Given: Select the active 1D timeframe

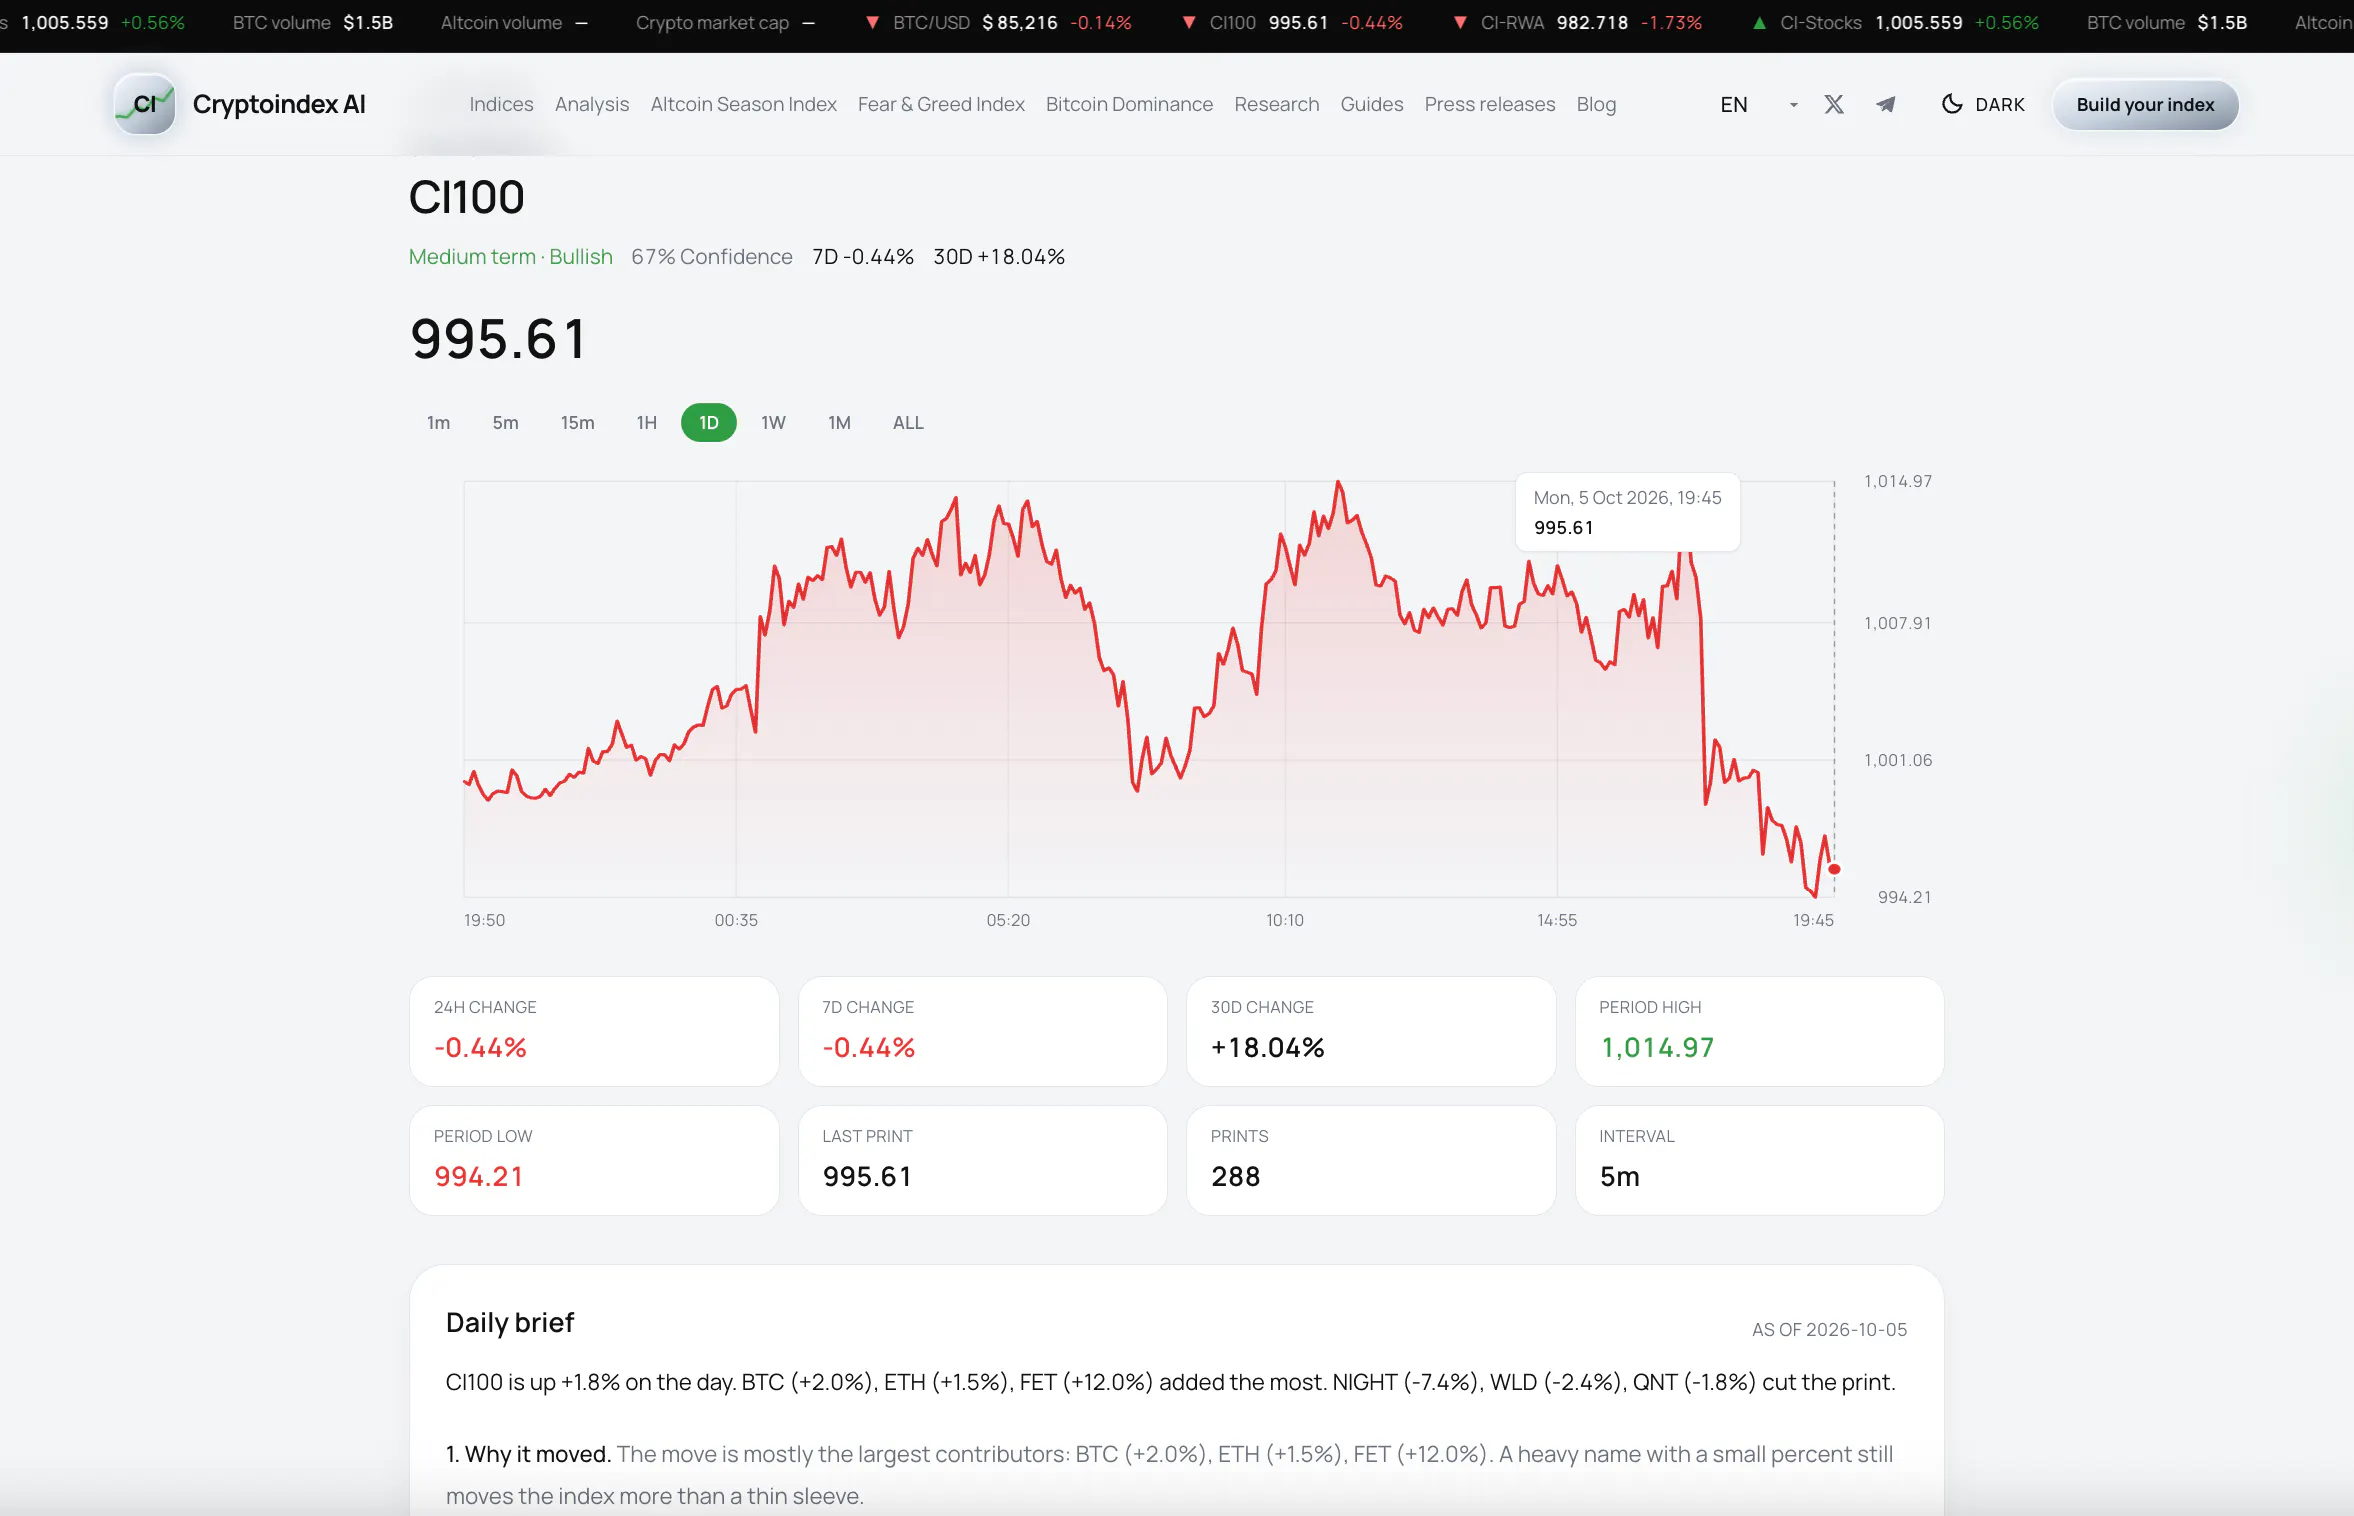Looking at the screenshot, I should pos(708,422).
